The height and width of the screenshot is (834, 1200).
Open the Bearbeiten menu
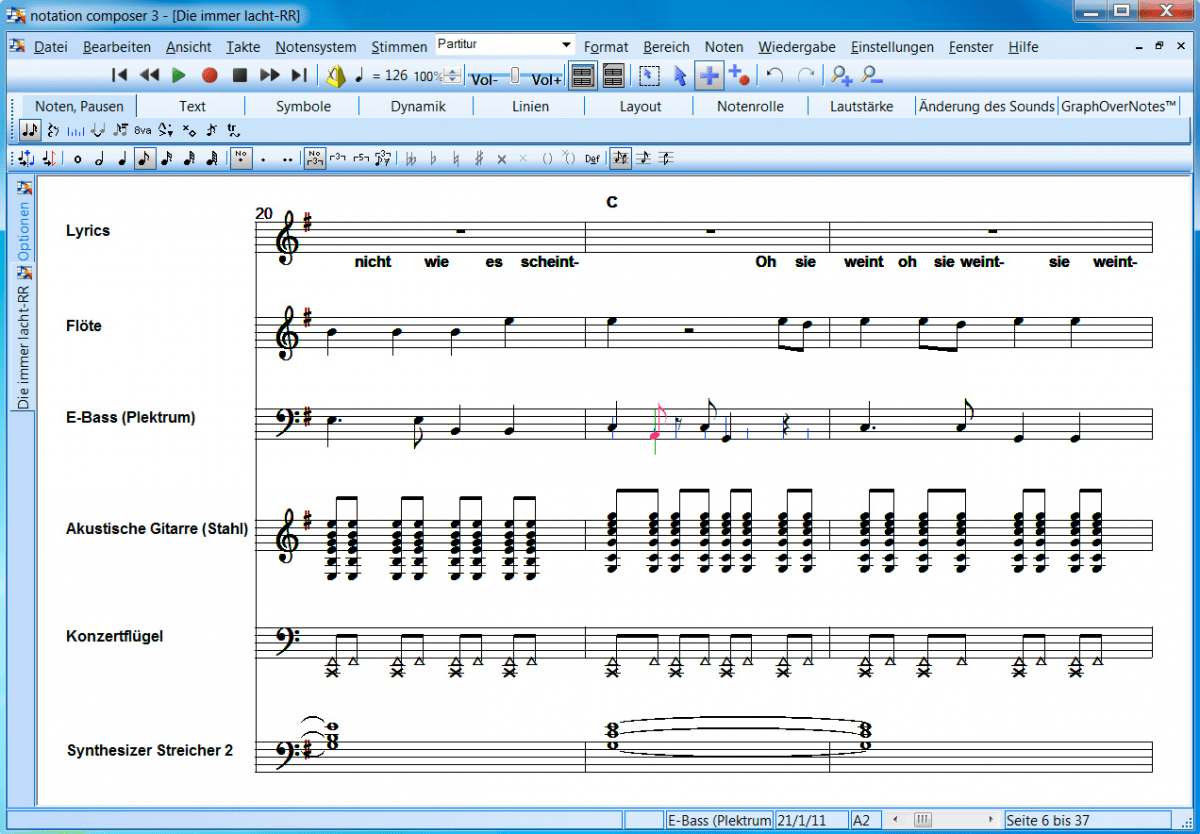(x=117, y=47)
